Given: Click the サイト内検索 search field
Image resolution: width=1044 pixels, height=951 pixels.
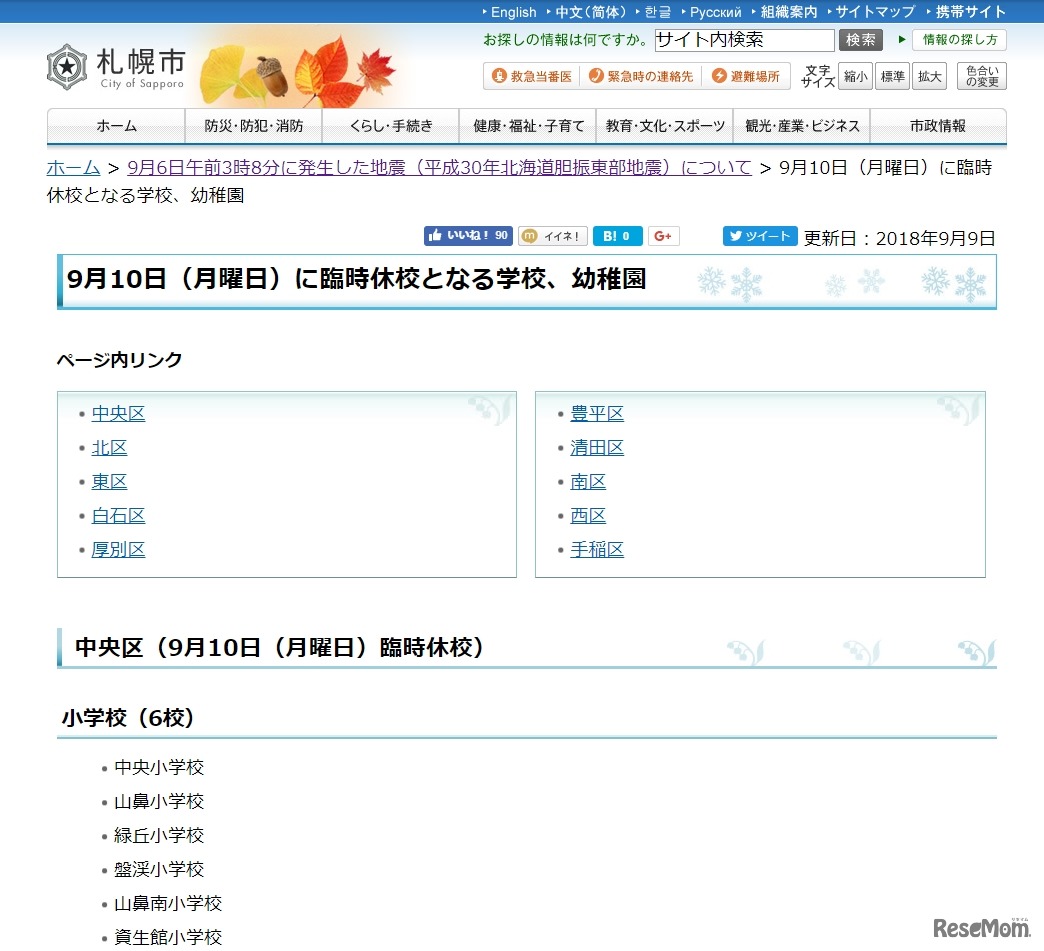Looking at the screenshot, I should coord(744,40).
